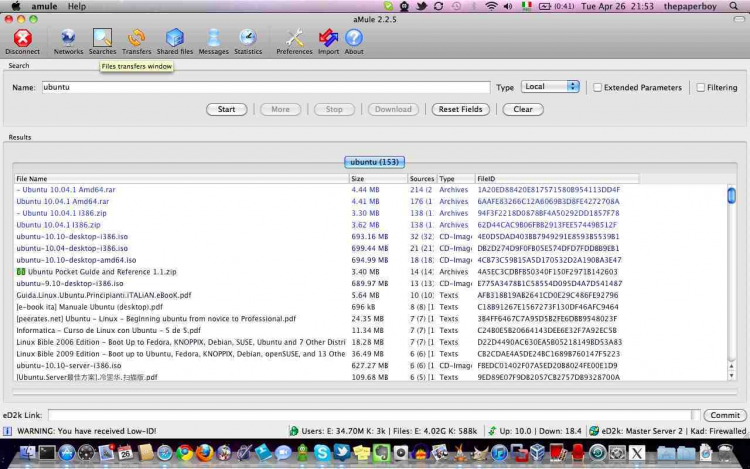Click the upload/download speed icon
This screenshot has width=750, height=469.
click(492, 431)
